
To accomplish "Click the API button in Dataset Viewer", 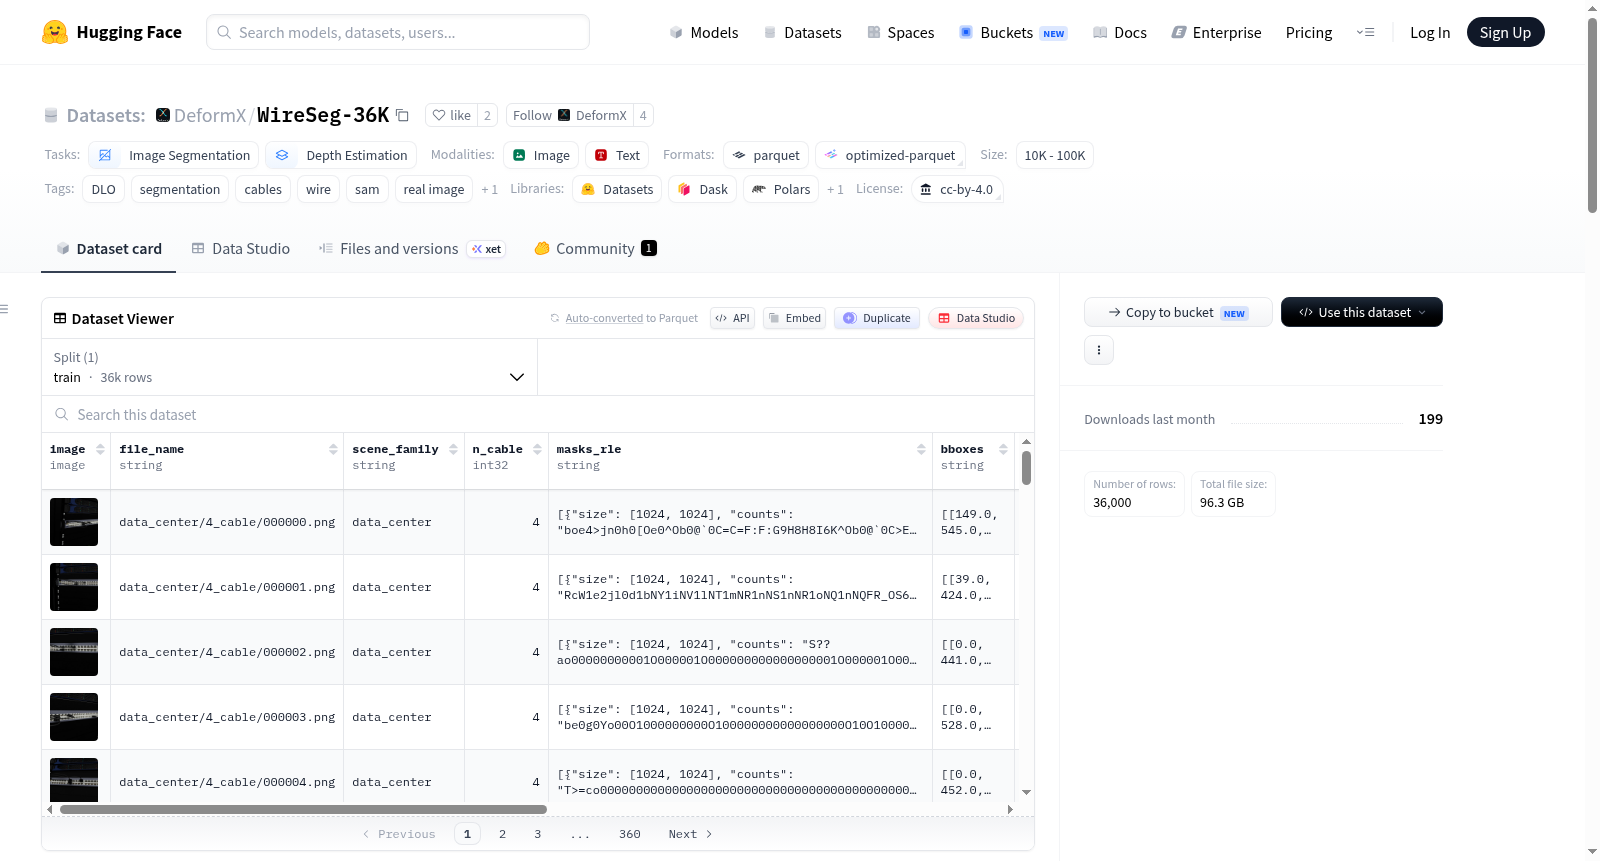I will click(732, 318).
